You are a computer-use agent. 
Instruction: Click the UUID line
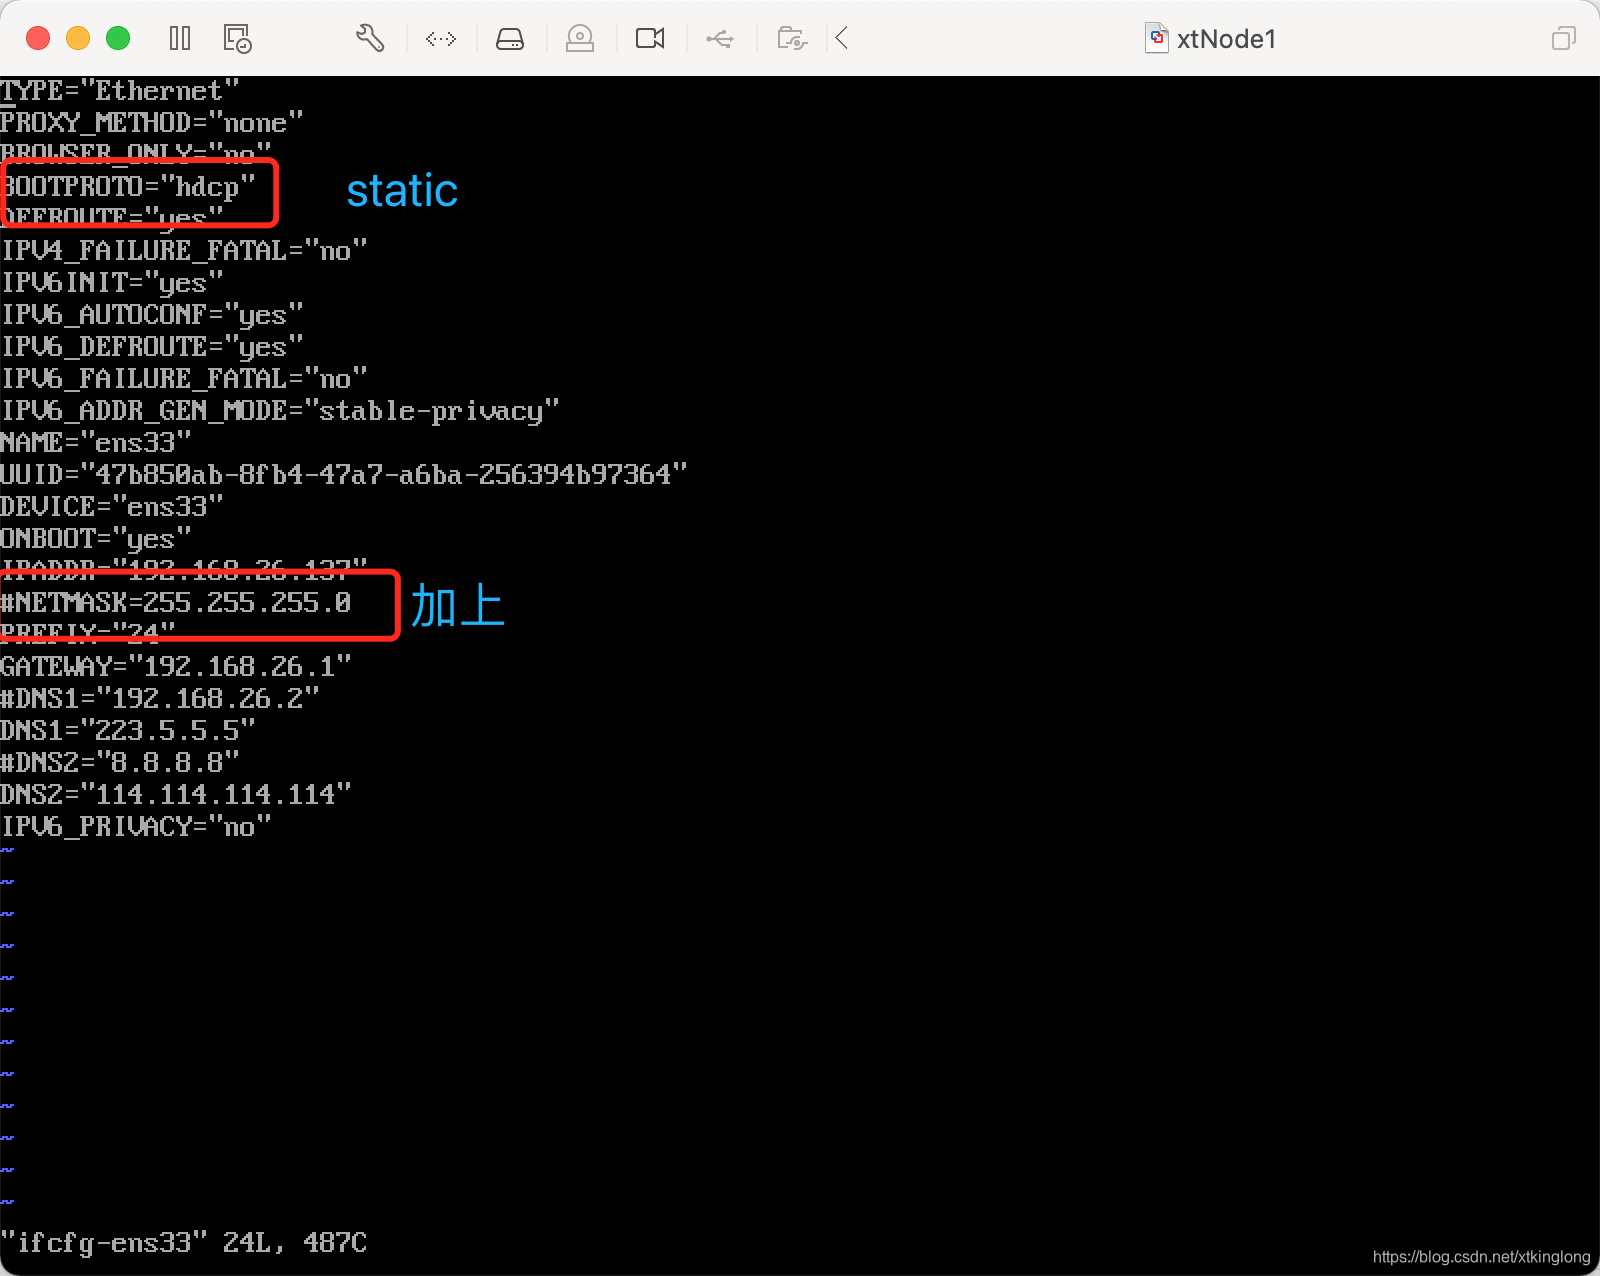pos(344,475)
